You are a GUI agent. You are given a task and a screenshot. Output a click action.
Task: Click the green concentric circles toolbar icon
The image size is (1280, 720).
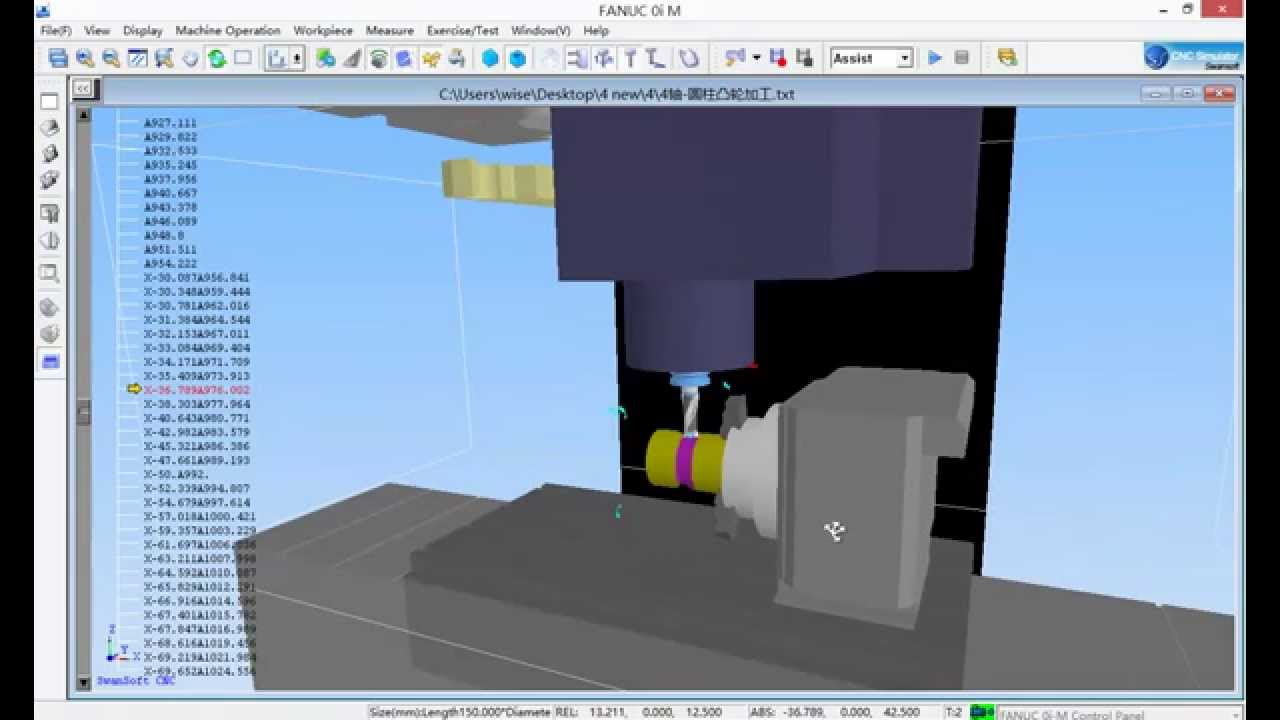point(378,58)
